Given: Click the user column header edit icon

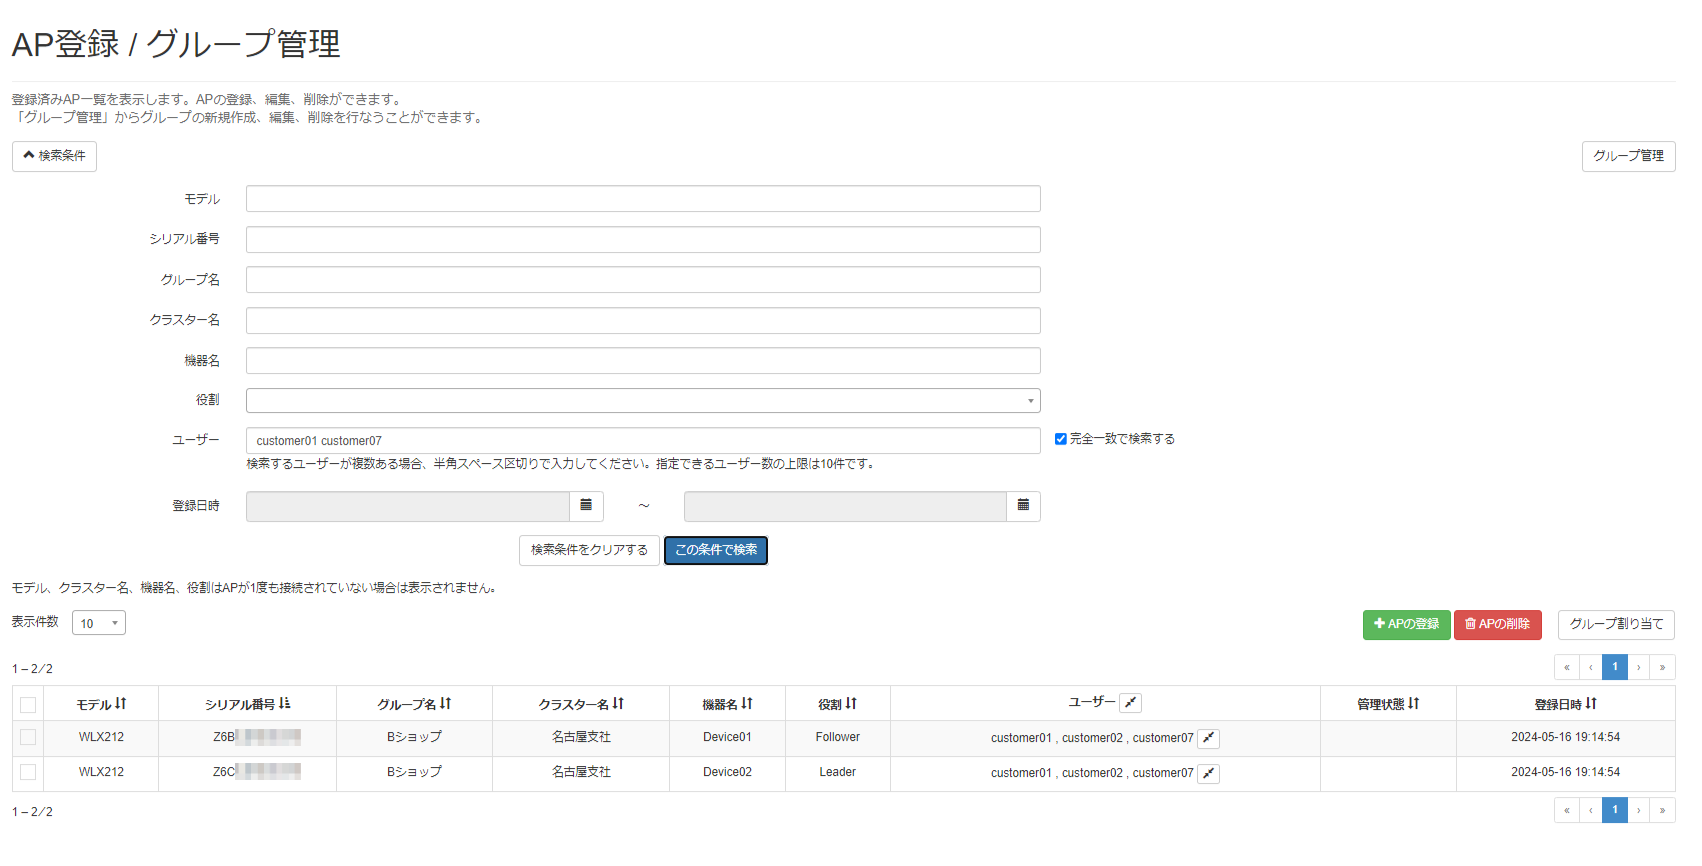Looking at the screenshot, I should [1130, 703].
